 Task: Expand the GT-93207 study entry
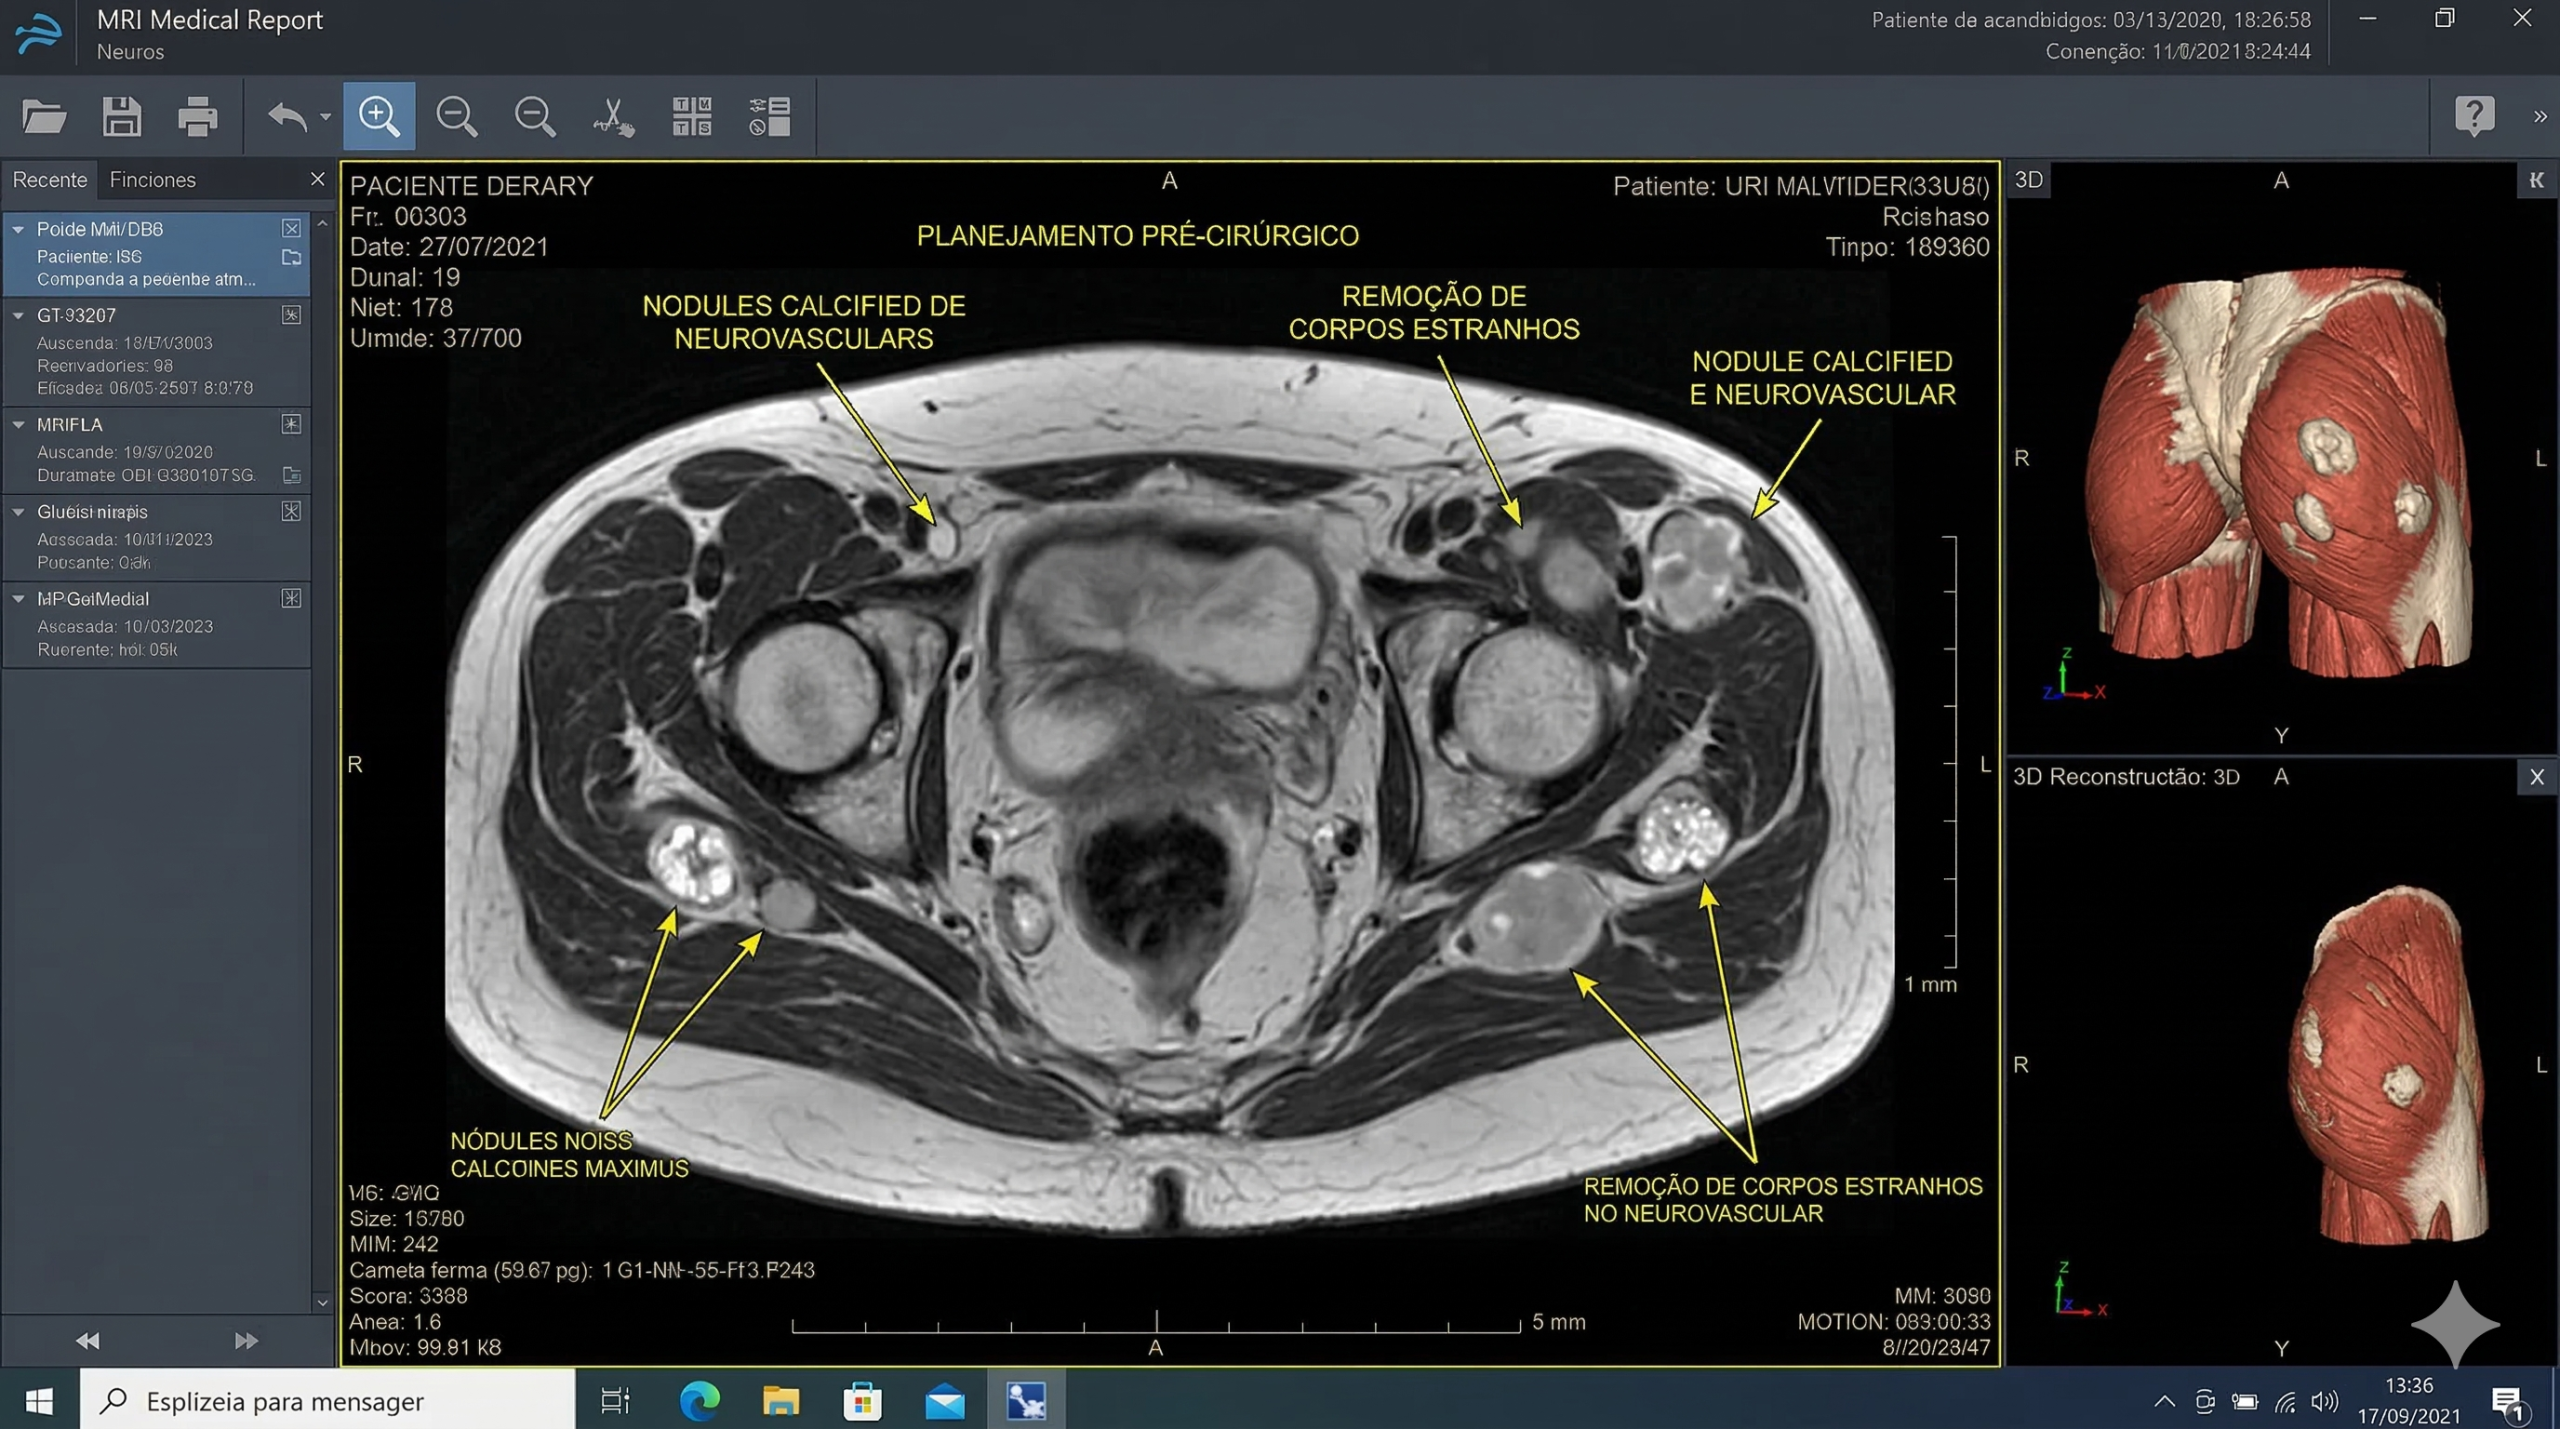17,315
